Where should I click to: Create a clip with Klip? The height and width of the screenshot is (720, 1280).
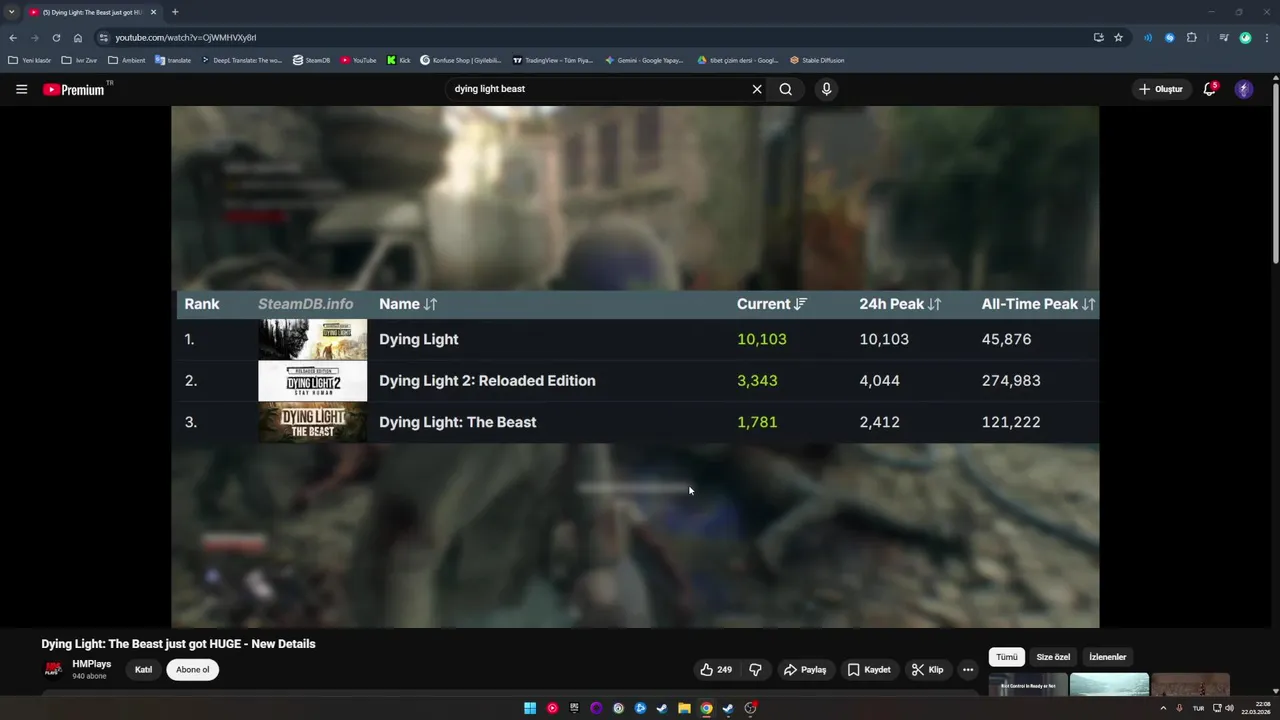click(927, 670)
